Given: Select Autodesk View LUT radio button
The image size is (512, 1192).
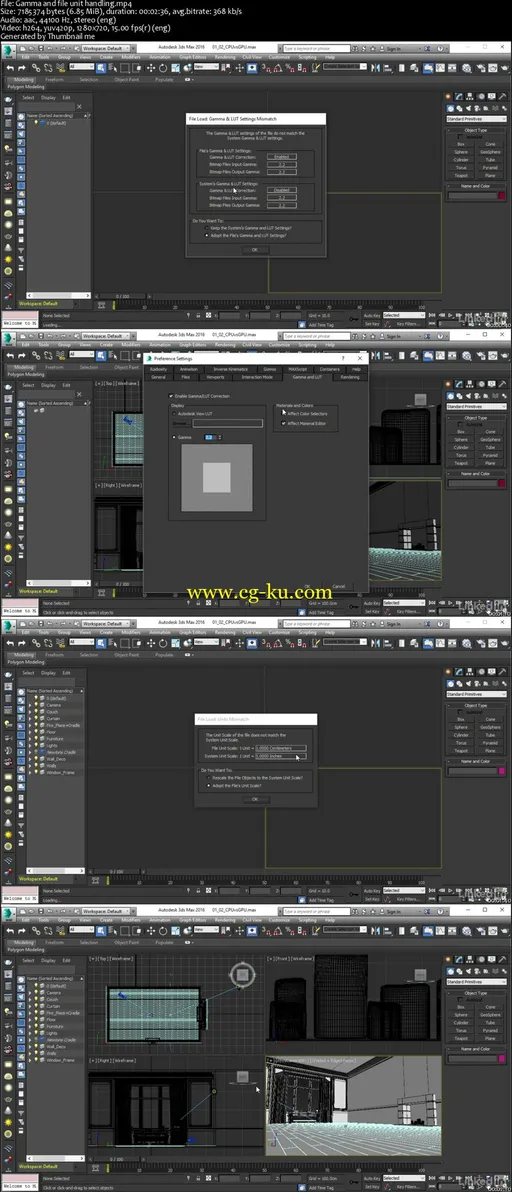Looking at the screenshot, I should (175, 414).
